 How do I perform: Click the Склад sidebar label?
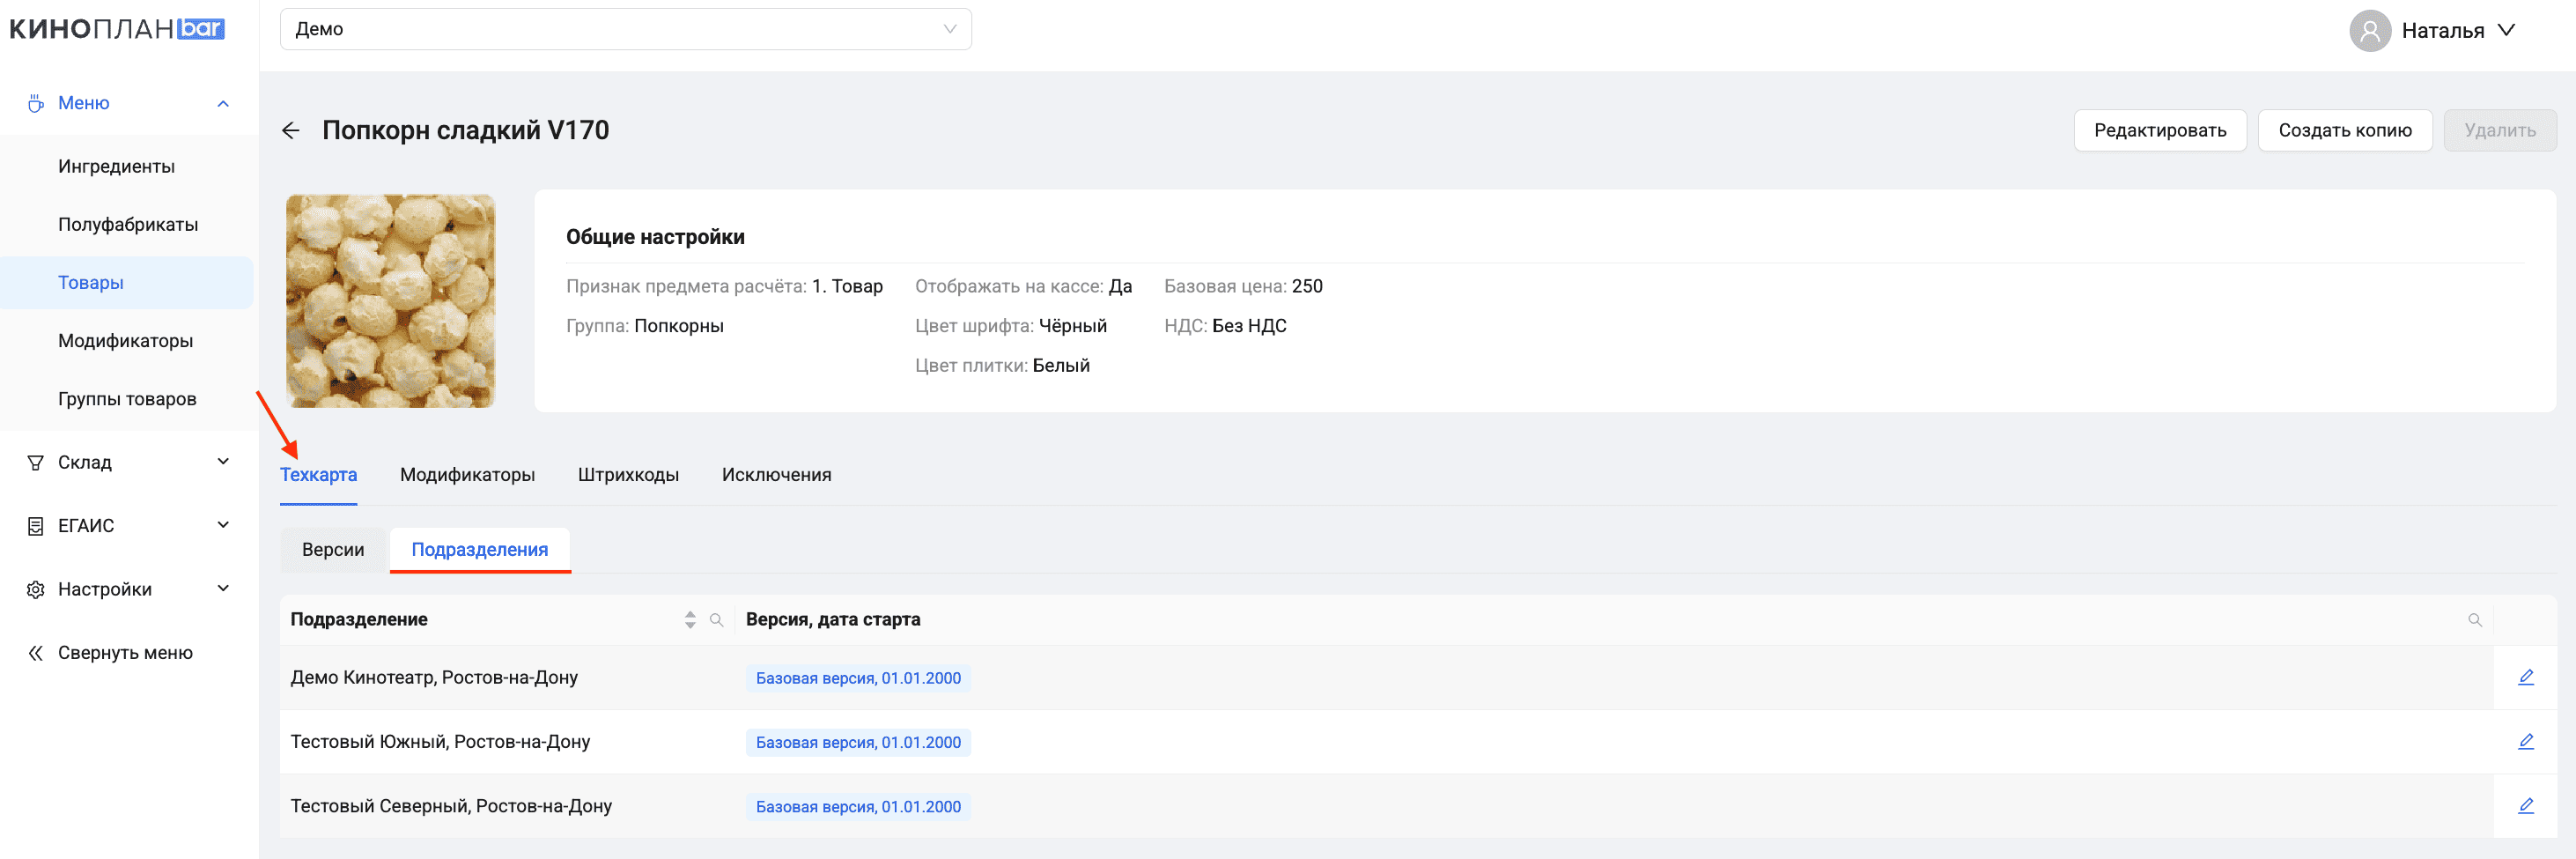pyautogui.click(x=85, y=462)
